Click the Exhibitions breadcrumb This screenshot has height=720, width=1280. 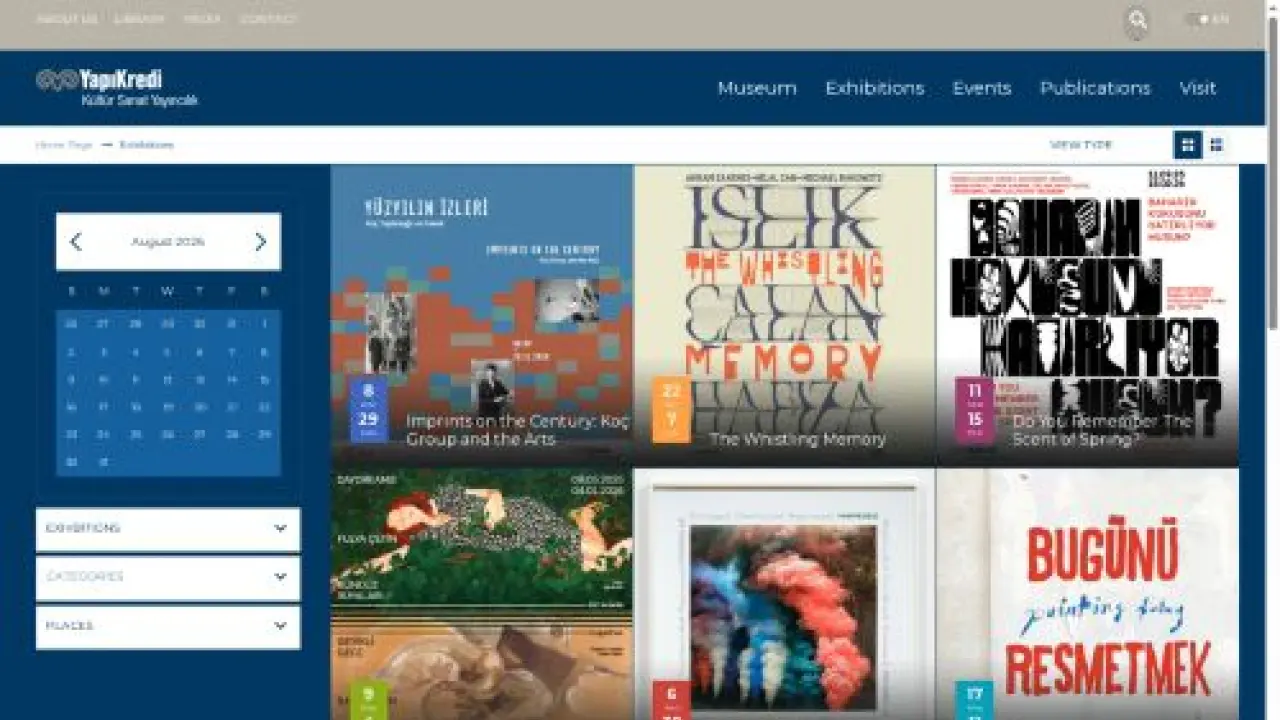click(147, 145)
